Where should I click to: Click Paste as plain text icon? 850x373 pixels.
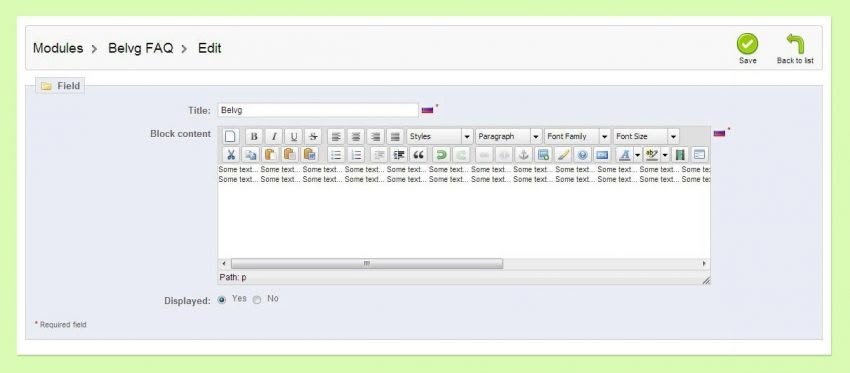(x=289, y=155)
